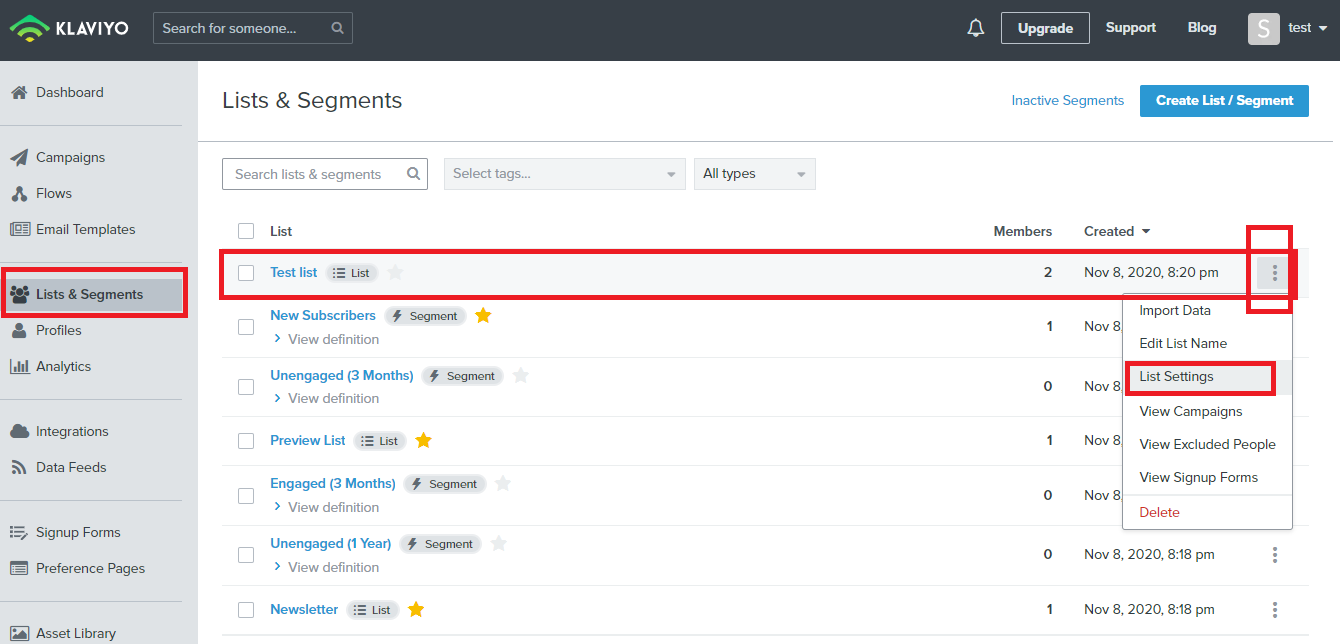Open the Newsletter list link
Screen dimensions: 1340x644
304,609
